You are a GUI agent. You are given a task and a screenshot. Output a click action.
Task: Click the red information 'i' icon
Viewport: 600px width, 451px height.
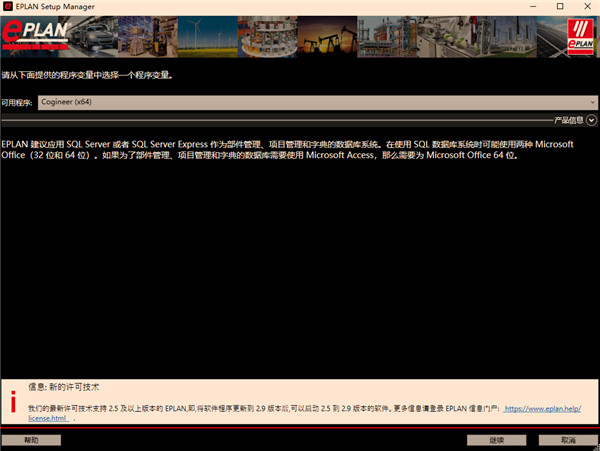12,402
